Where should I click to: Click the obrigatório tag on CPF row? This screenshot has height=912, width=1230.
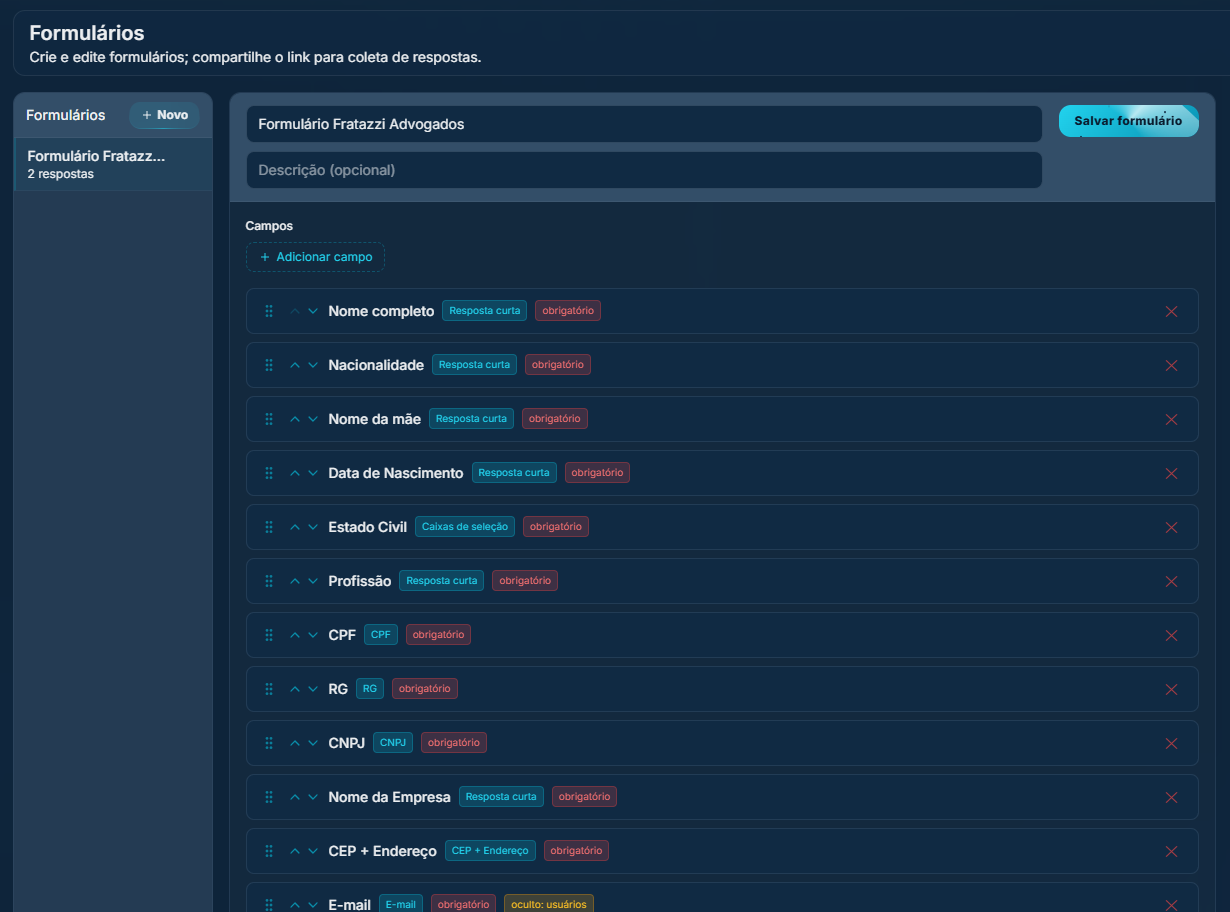[x=438, y=634]
